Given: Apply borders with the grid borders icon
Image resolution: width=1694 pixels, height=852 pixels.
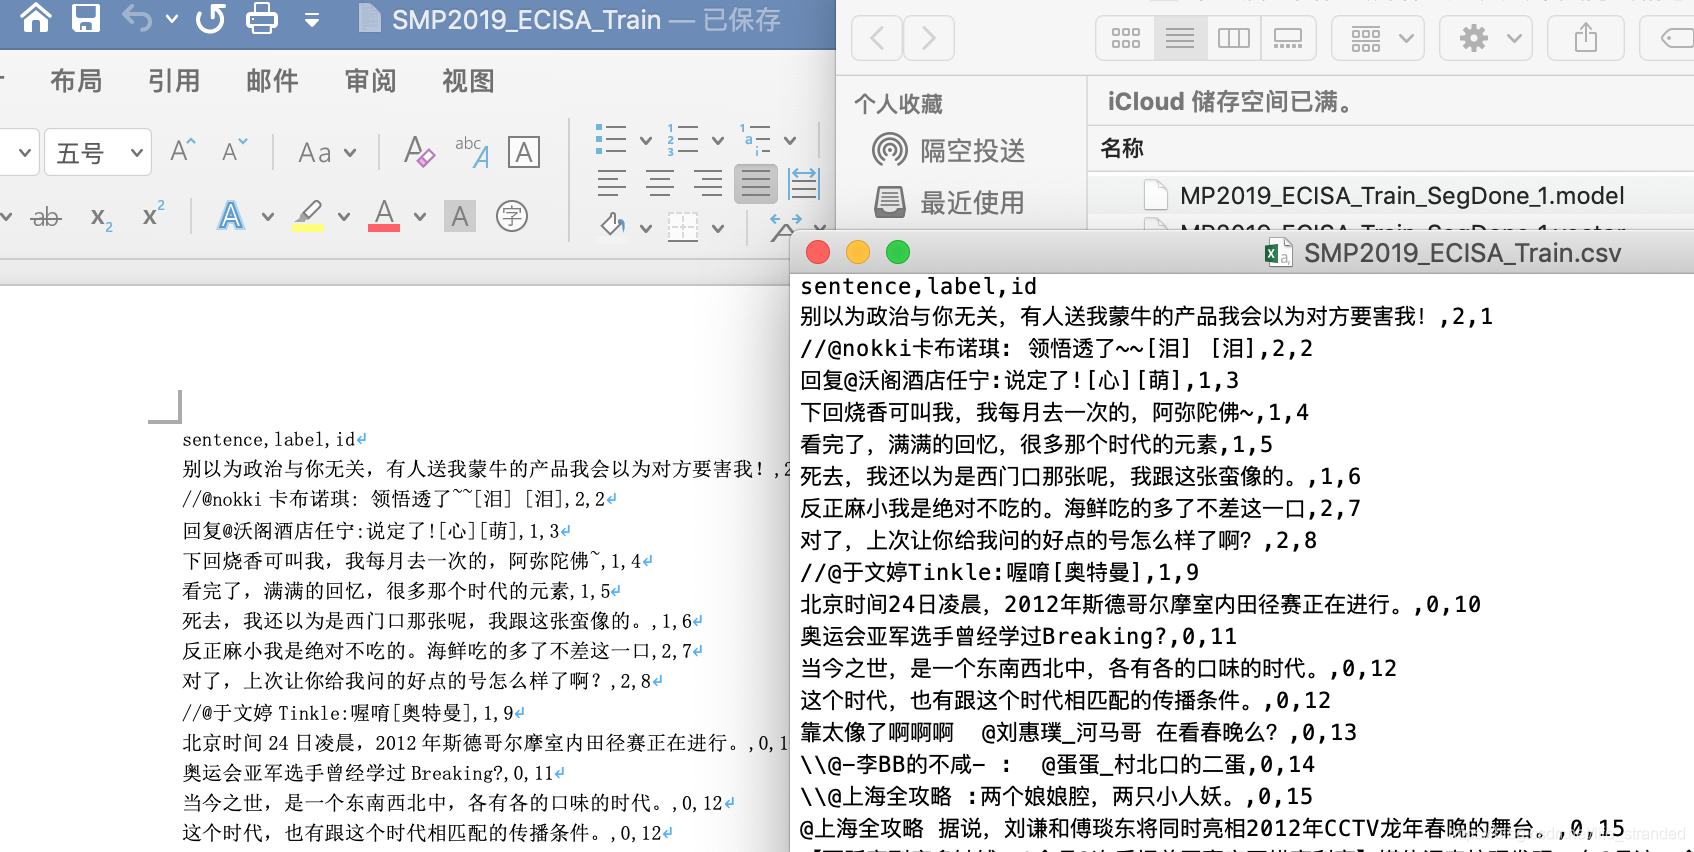Looking at the screenshot, I should 683,227.
